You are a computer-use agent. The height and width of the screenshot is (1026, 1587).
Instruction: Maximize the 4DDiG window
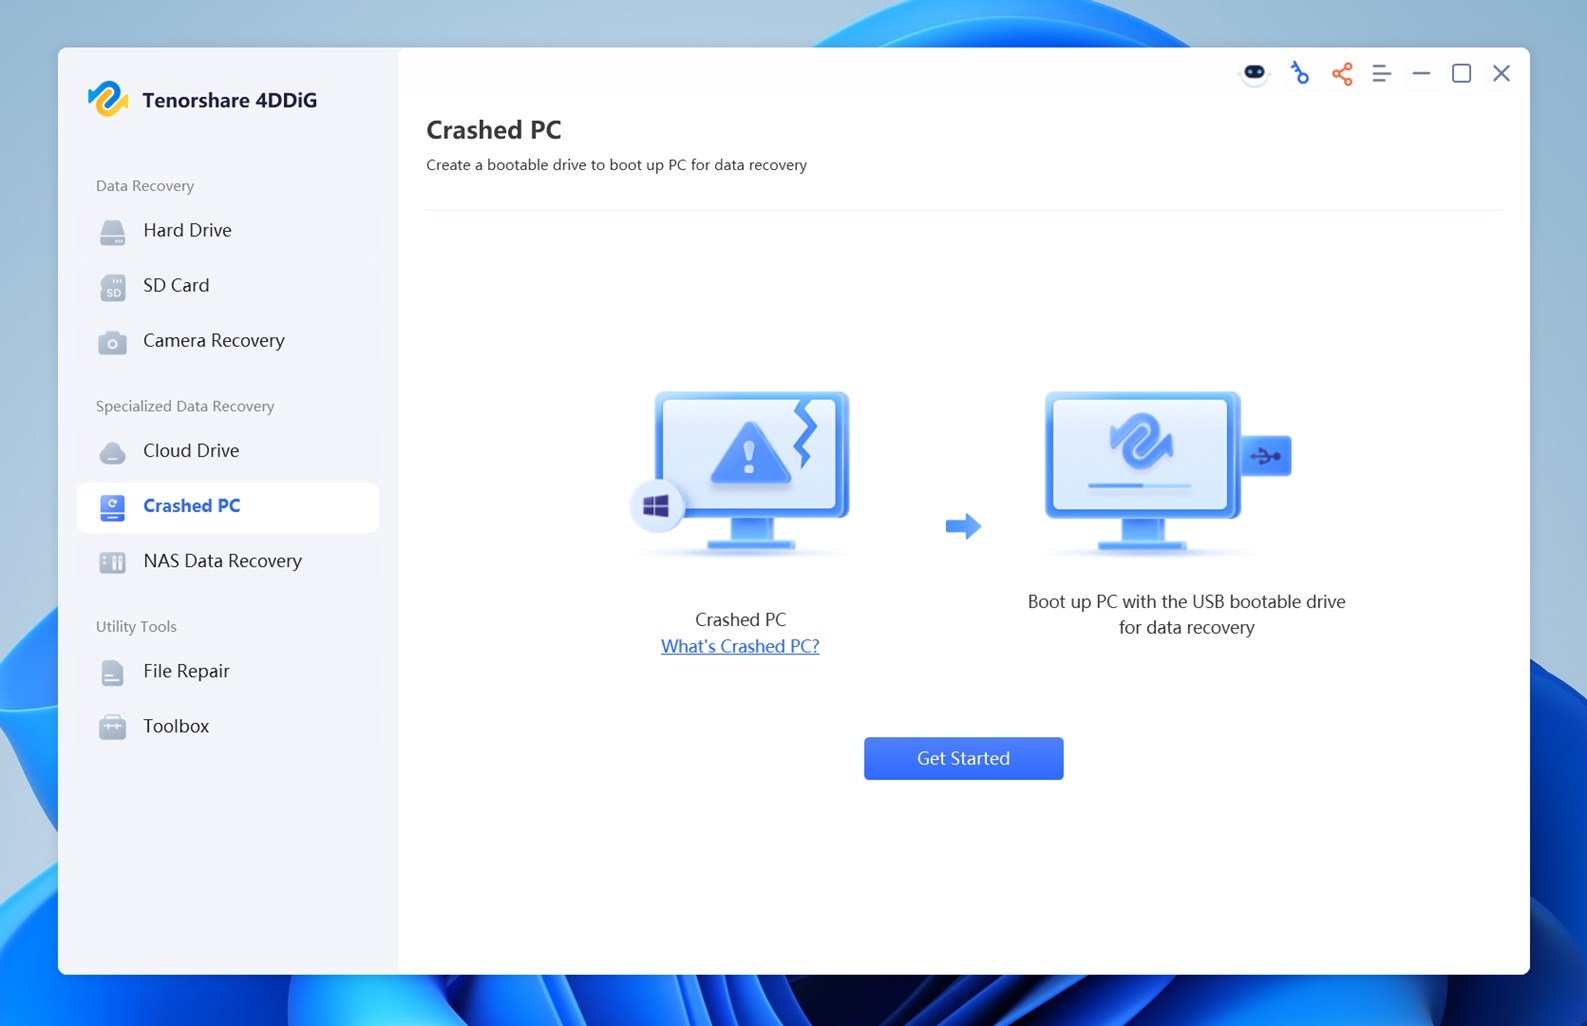pyautogui.click(x=1461, y=73)
